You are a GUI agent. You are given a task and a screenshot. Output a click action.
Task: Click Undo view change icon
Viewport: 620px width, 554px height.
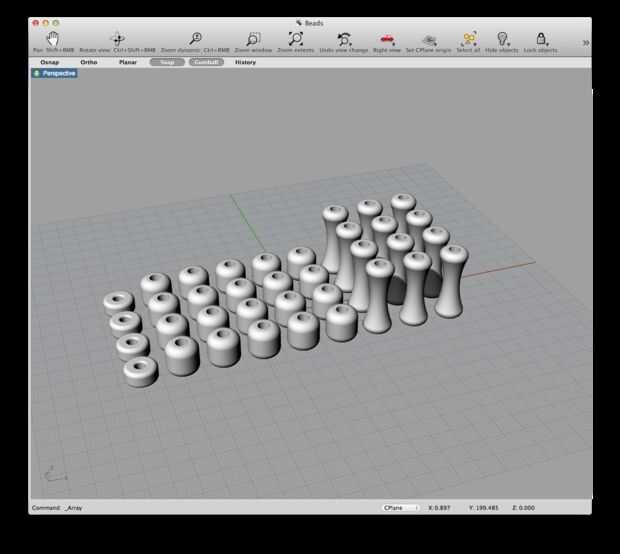point(344,39)
